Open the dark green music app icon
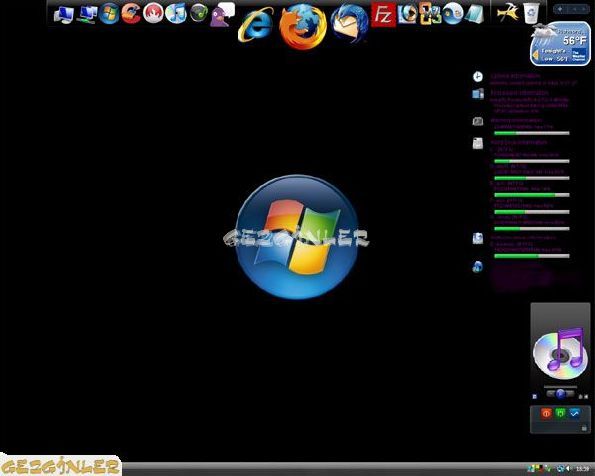Screen dimensions: 595x476 (x=198, y=13)
